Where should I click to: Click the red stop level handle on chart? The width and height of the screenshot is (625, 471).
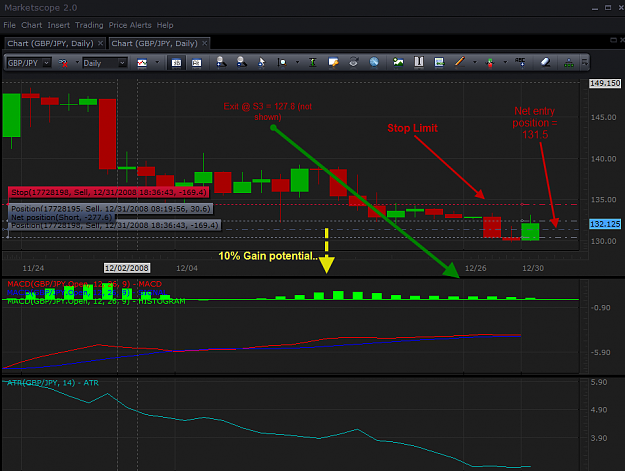(522, 204)
